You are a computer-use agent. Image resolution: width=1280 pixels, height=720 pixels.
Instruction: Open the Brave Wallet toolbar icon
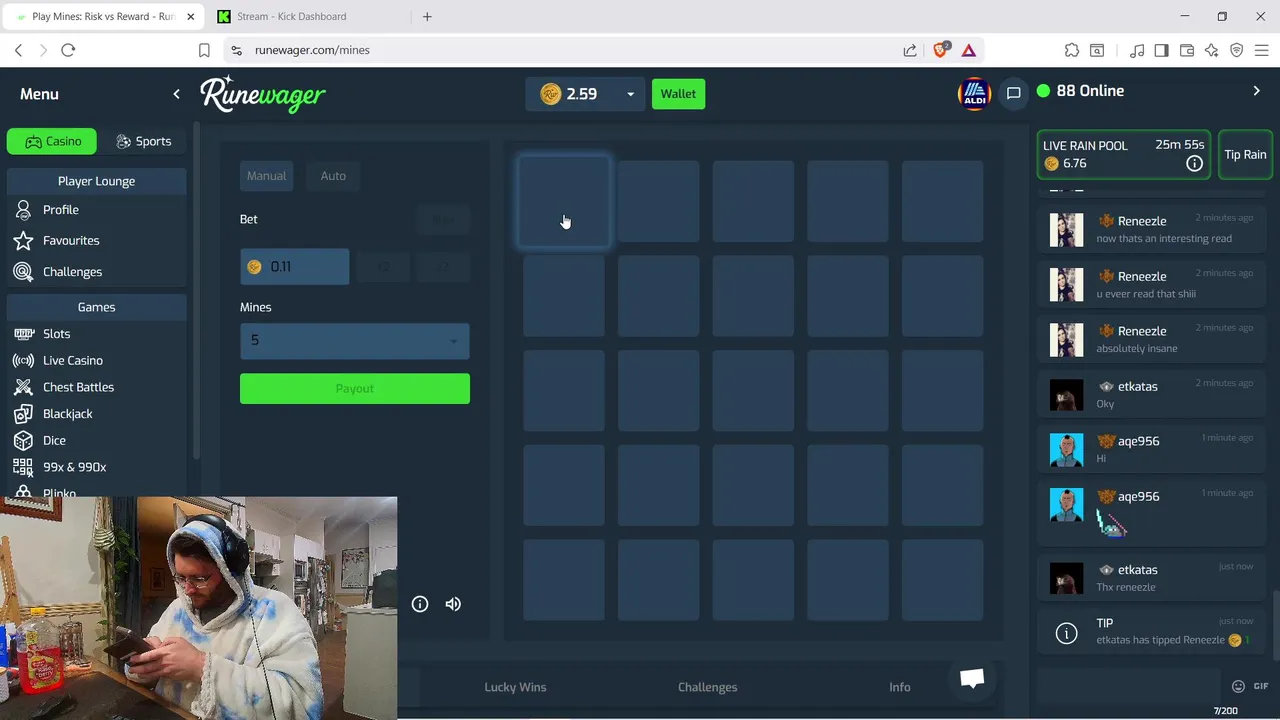click(1187, 50)
